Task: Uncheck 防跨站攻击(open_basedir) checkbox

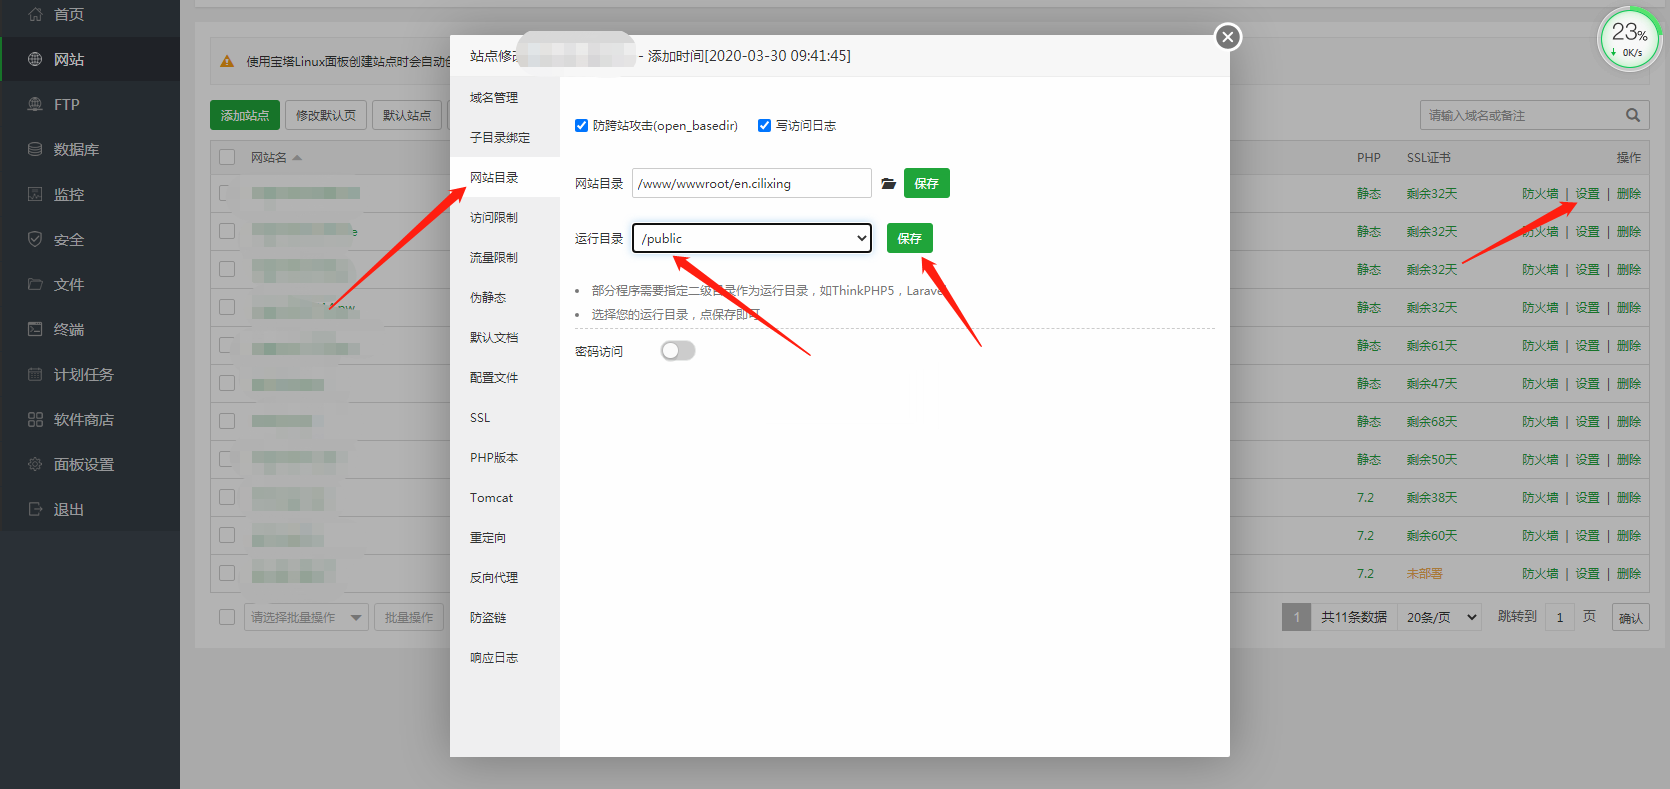Action: click(581, 126)
